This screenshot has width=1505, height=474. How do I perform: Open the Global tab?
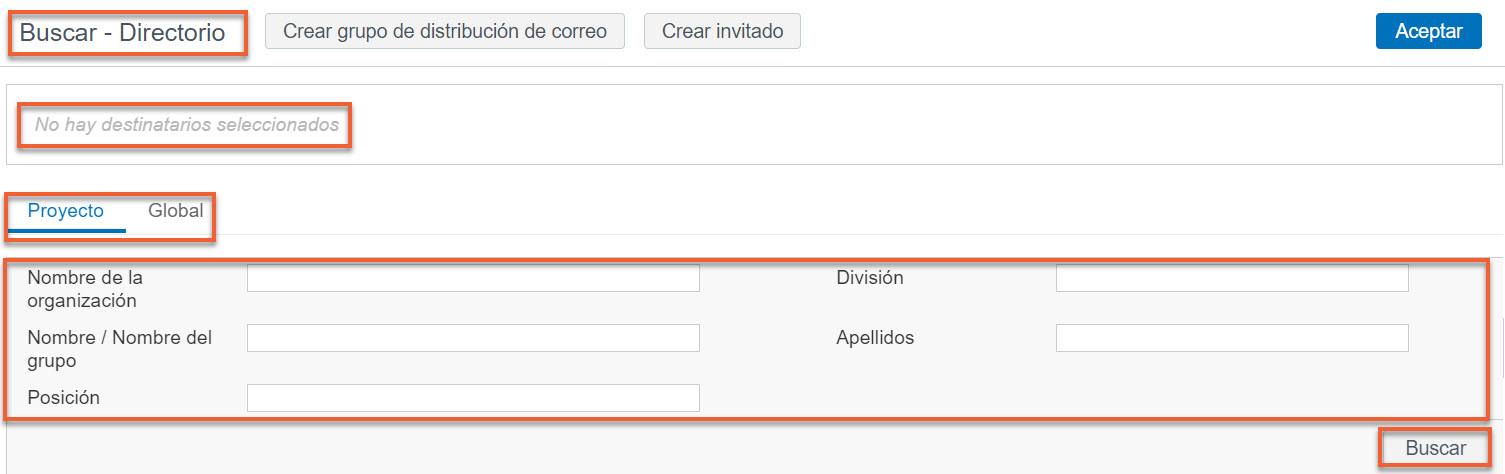click(x=176, y=211)
